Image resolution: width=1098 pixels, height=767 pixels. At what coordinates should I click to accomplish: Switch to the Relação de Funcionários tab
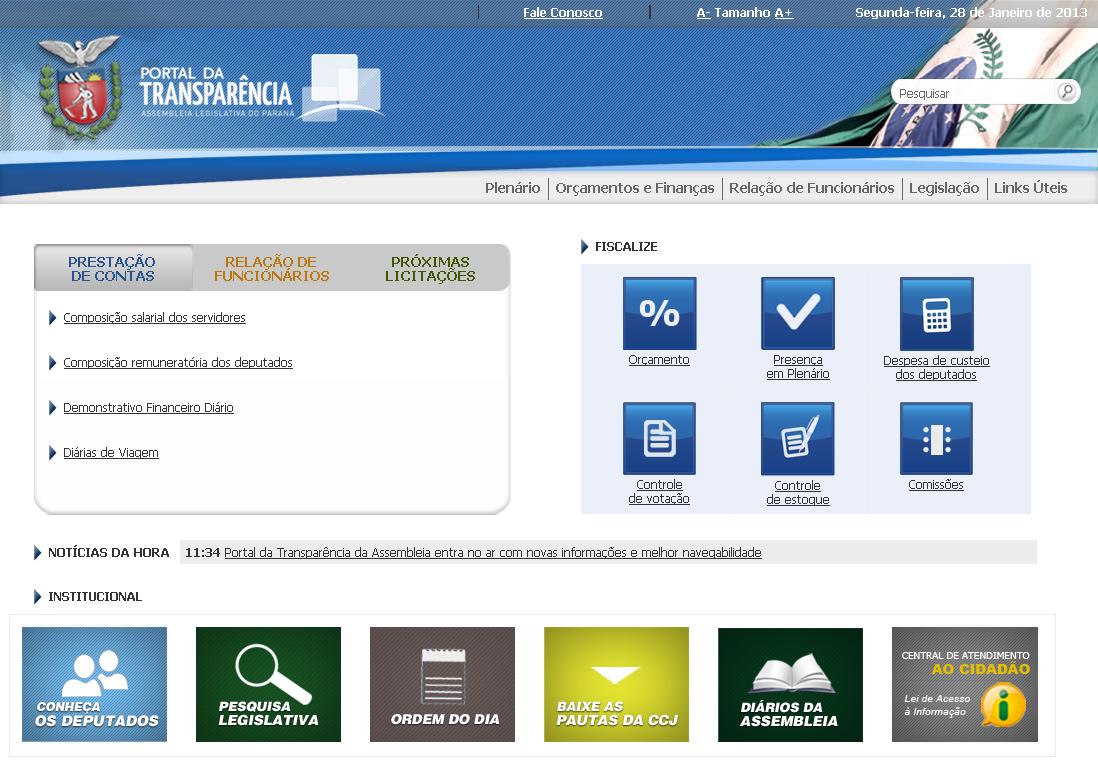pos(271,269)
